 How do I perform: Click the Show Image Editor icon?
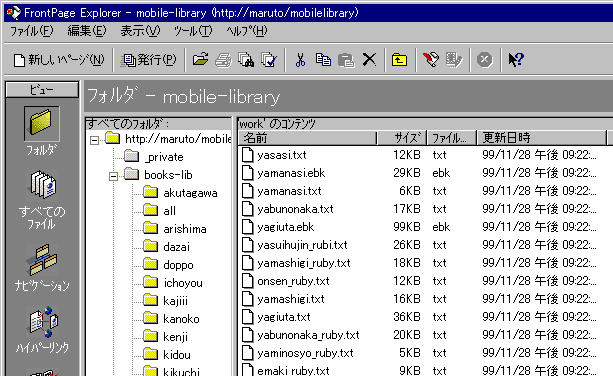coord(454,60)
